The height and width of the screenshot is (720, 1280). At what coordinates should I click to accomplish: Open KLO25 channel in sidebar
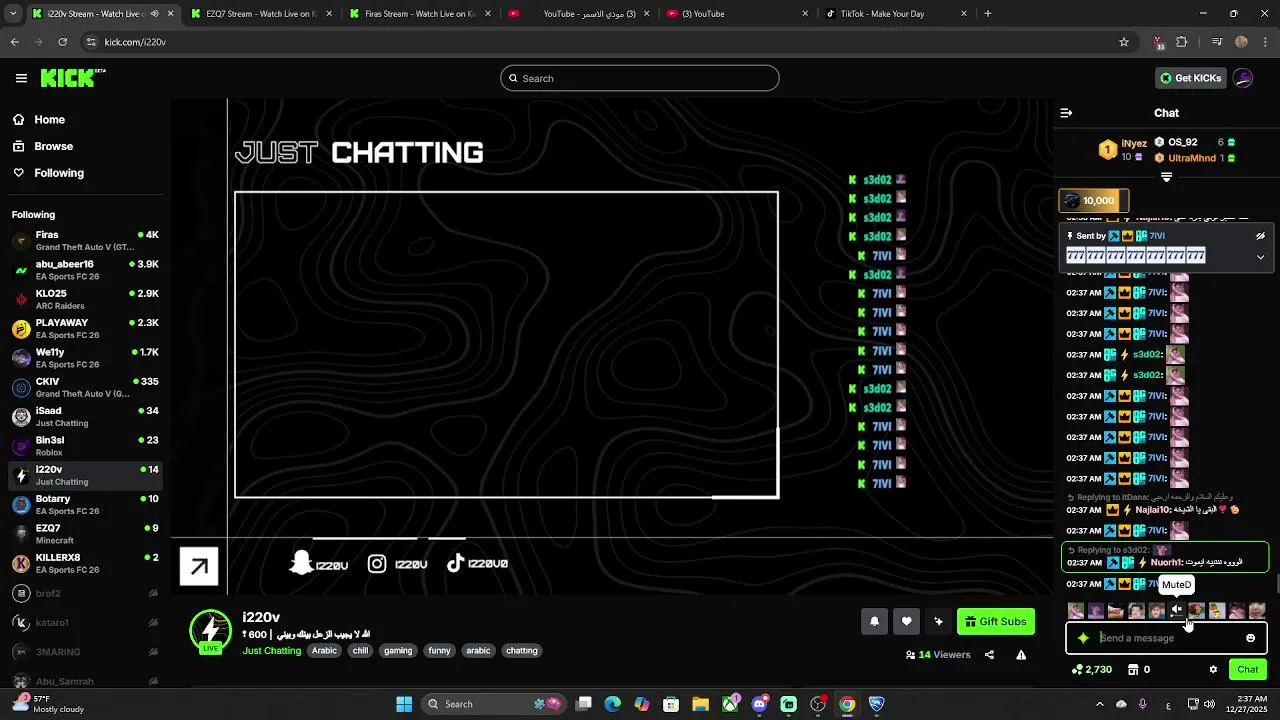click(85, 299)
